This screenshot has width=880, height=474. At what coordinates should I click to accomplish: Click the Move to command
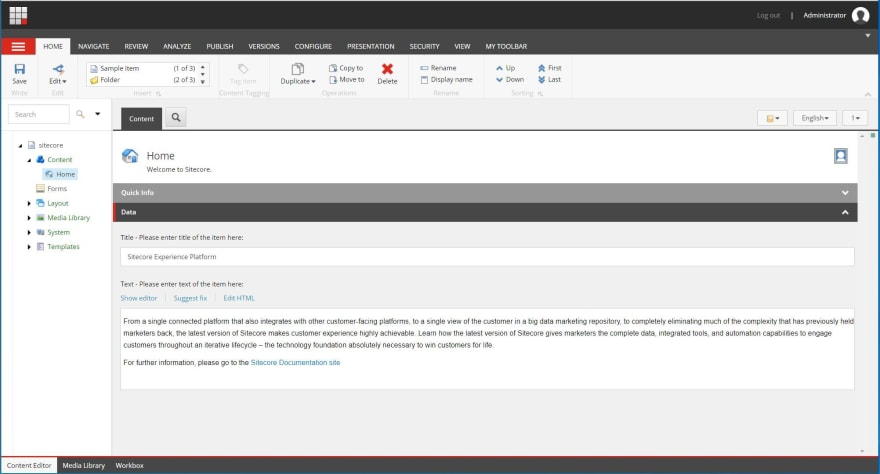[x=347, y=80]
